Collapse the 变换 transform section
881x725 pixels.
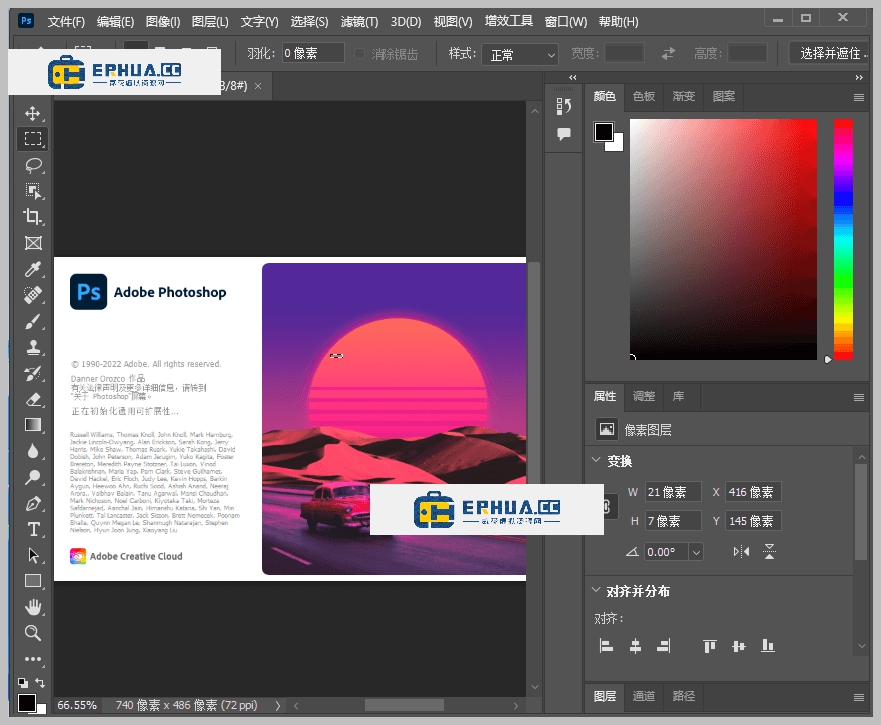(x=596, y=460)
